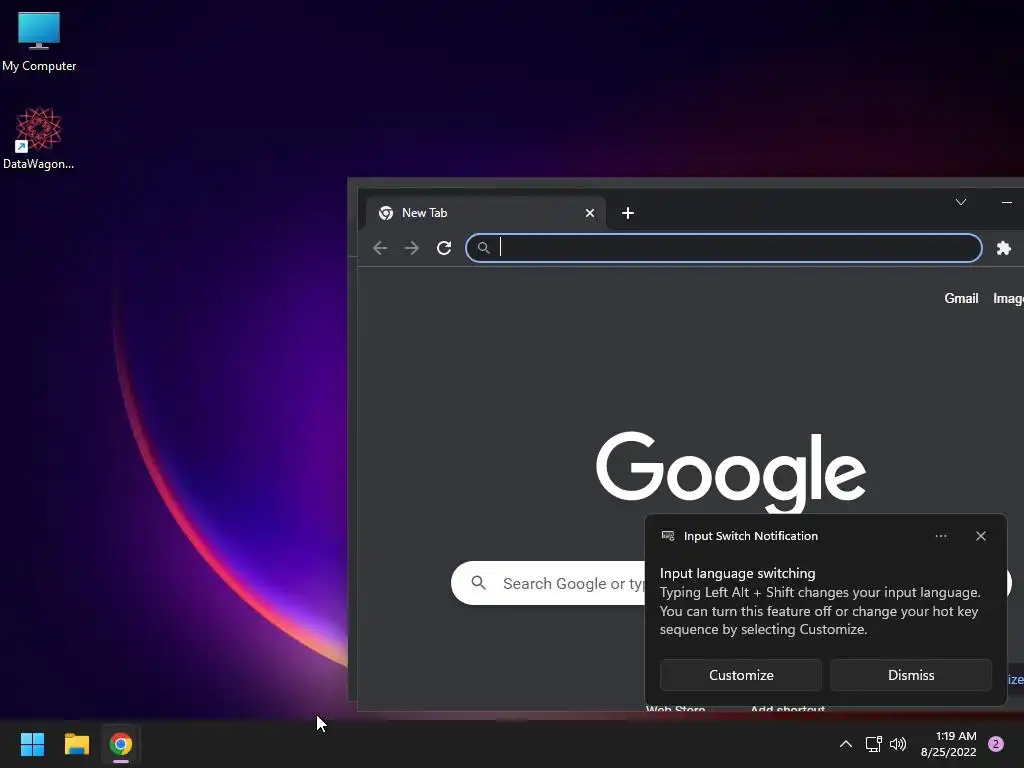This screenshot has height=768, width=1024.
Task: Reload the current Chrome page
Action: pos(444,248)
